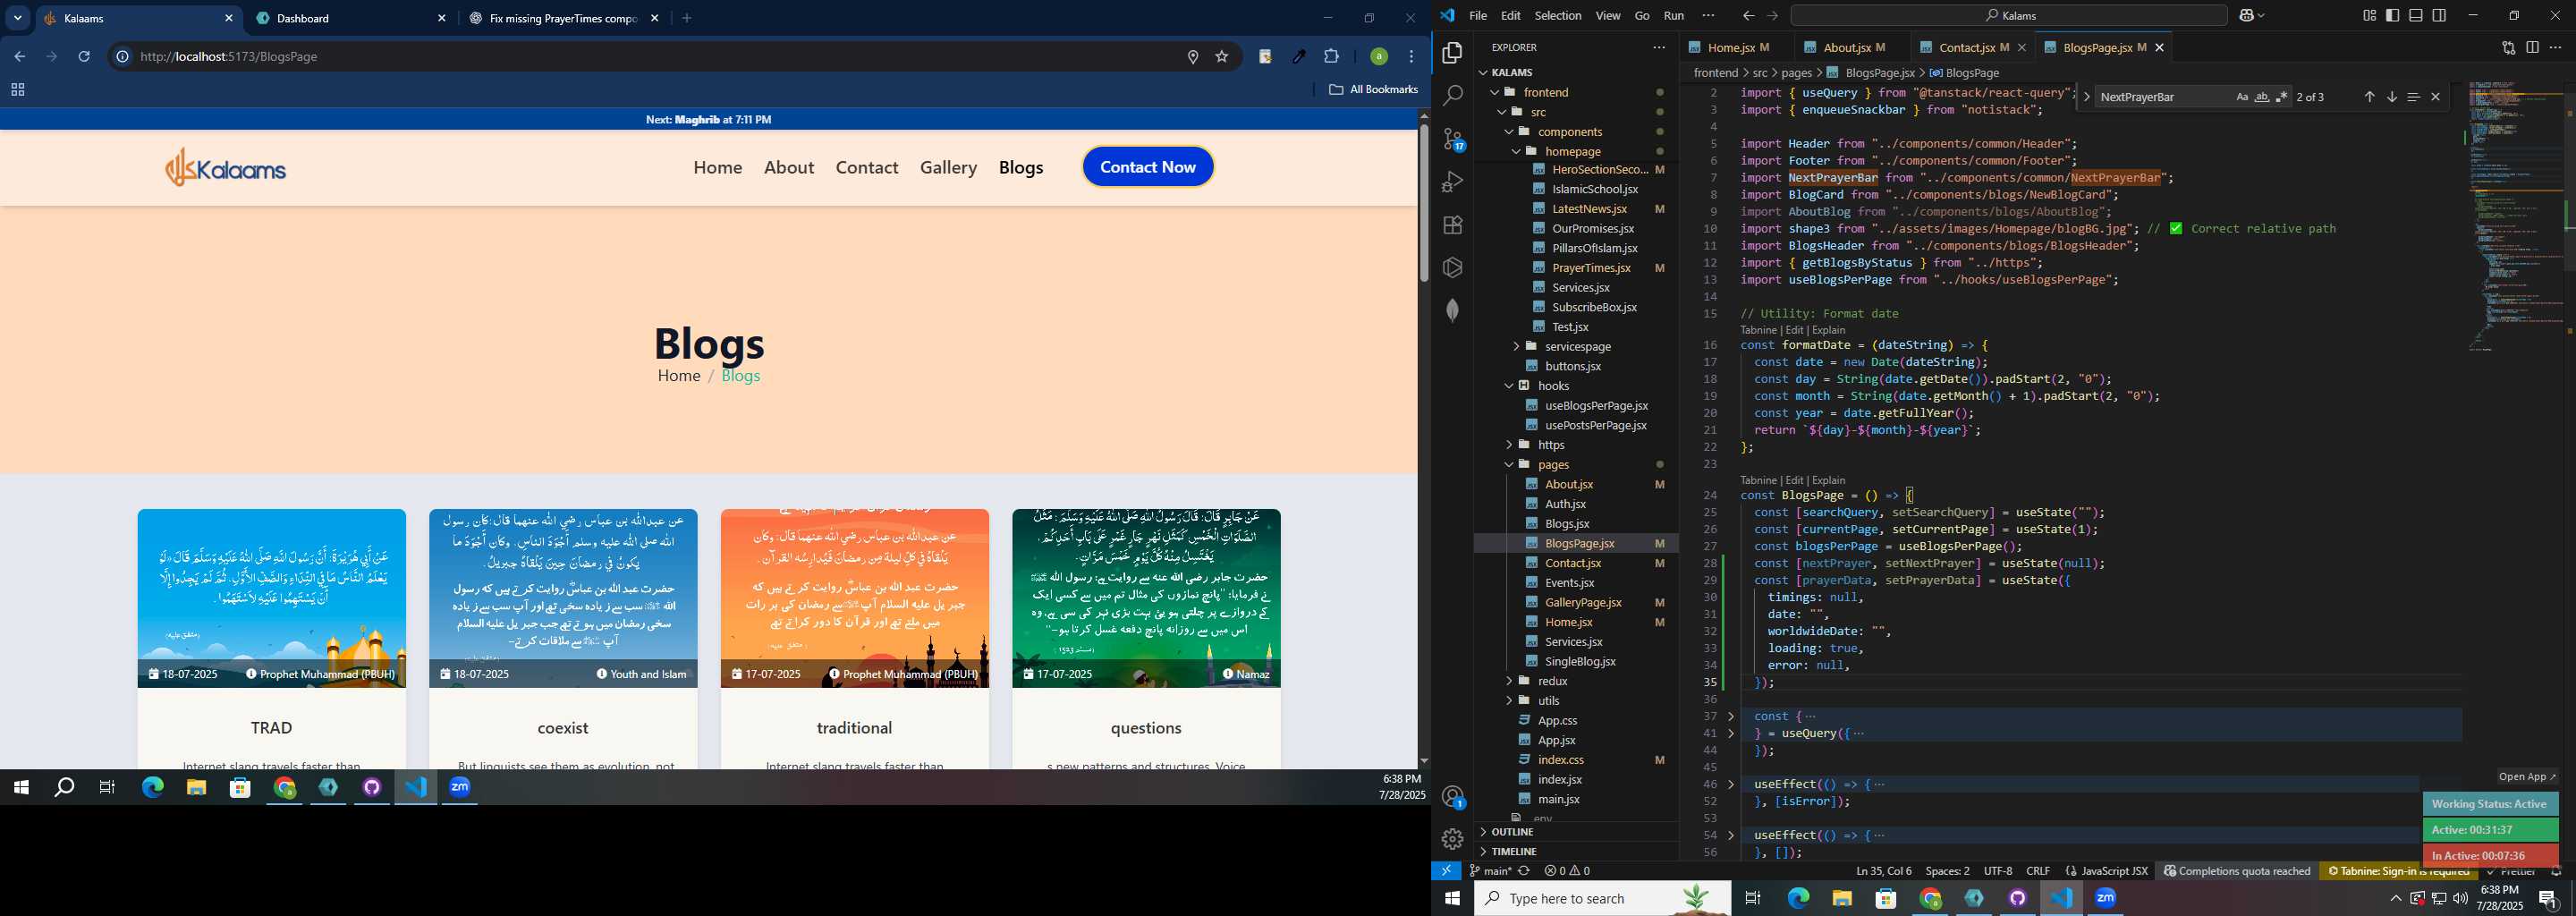The height and width of the screenshot is (916, 2576).
Task: Open the Chrome three-dot menu
Action: pyautogui.click(x=1412, y=57)
